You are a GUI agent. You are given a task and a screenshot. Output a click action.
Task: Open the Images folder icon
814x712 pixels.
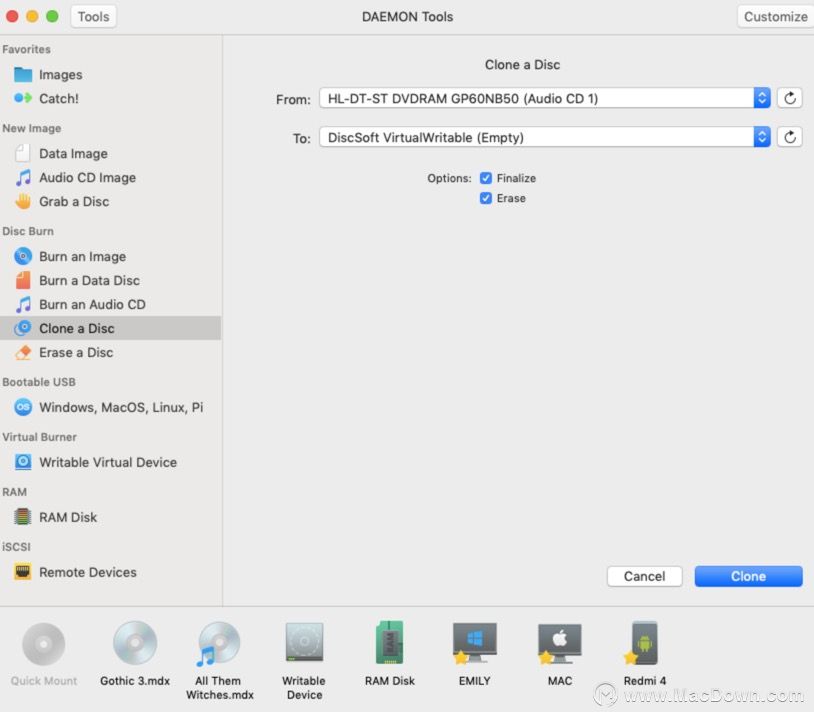click(23, 75)
